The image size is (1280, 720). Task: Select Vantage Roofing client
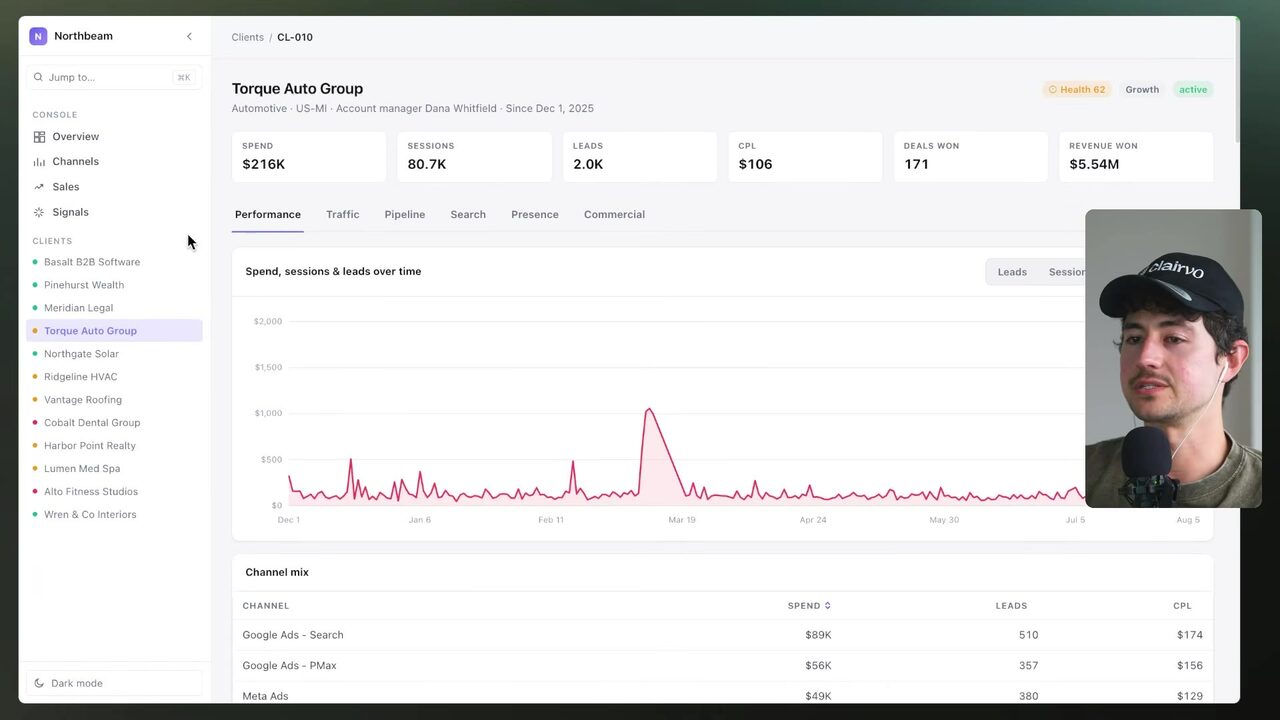click(114, 400)
